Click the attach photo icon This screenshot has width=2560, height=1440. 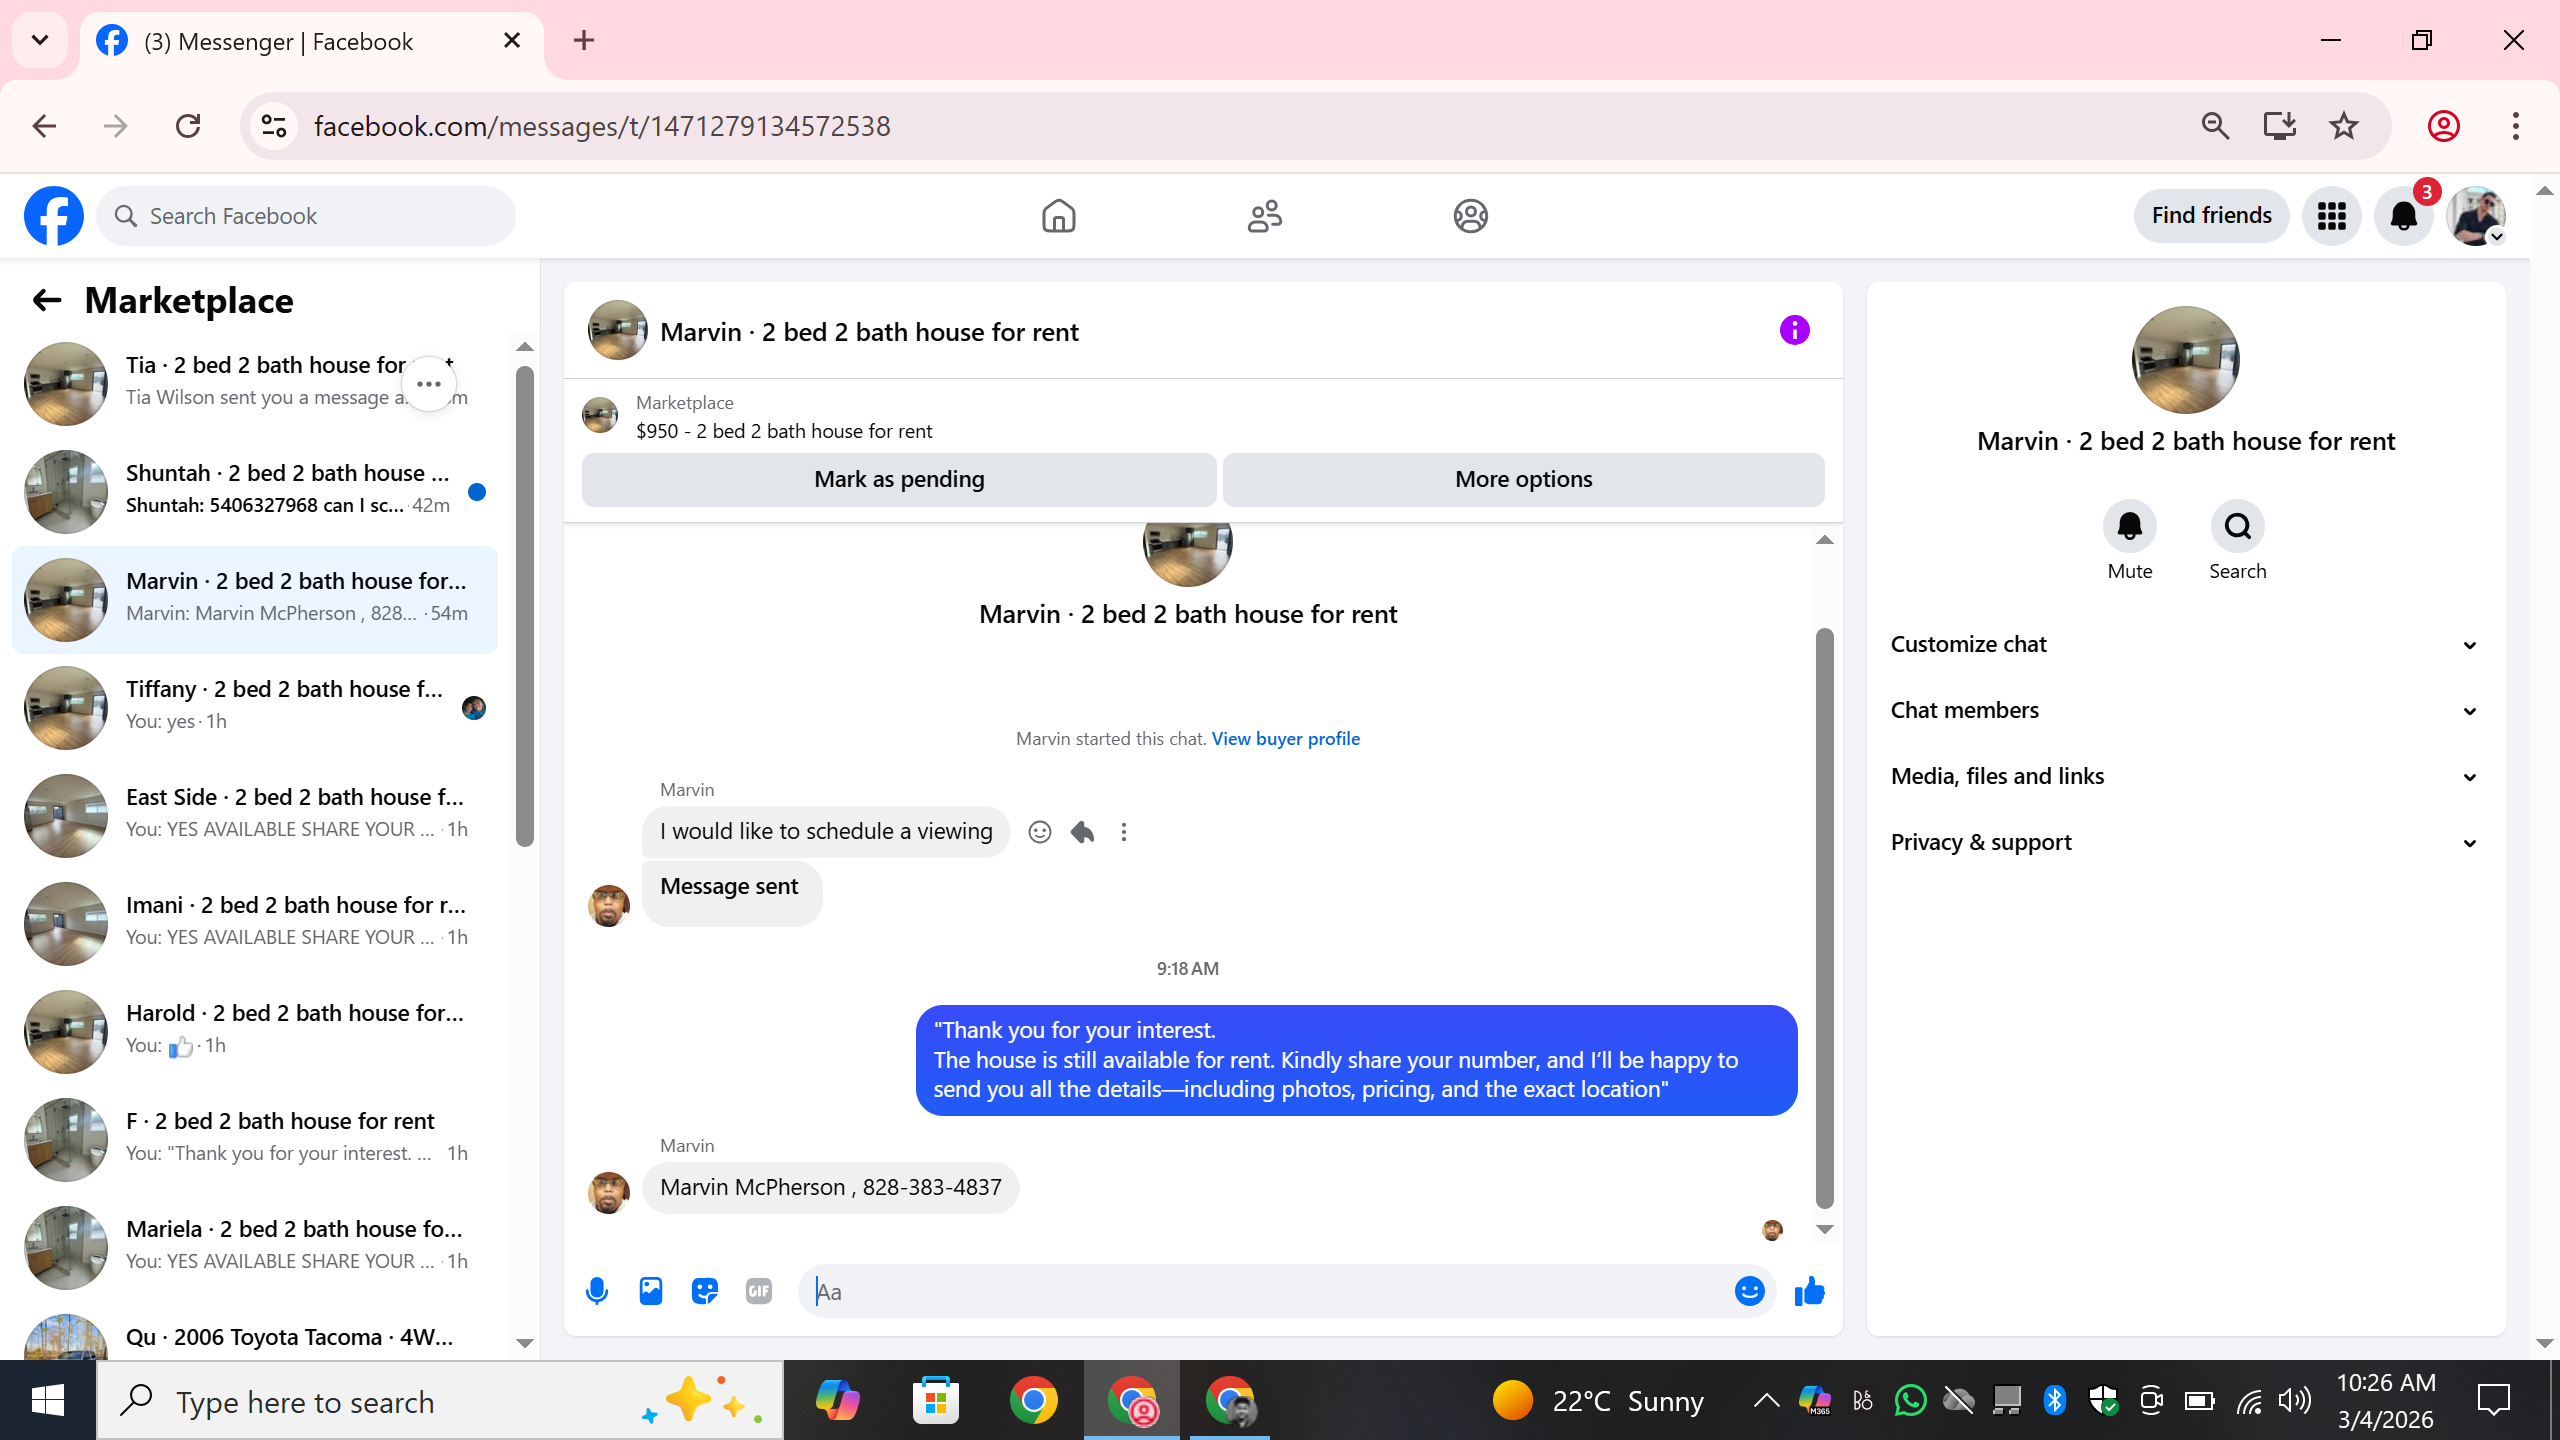[x=651, y=1291]
